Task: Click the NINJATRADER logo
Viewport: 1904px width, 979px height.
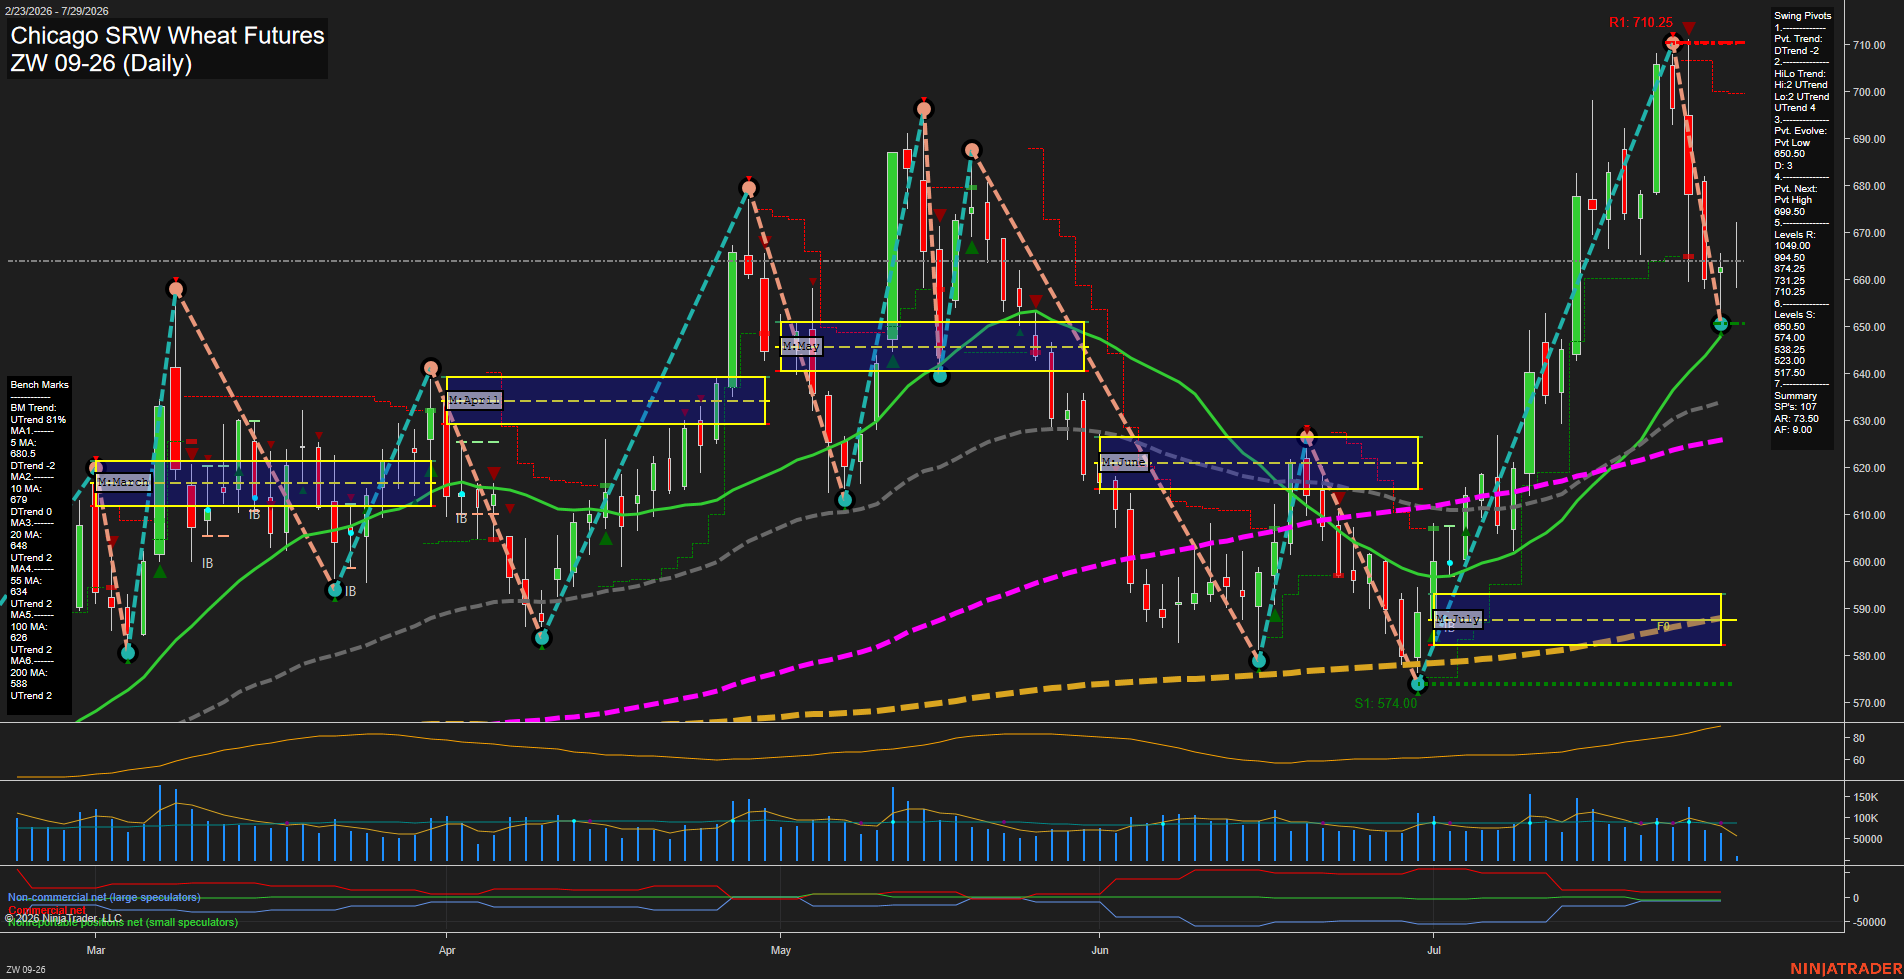Action: [x=1846, y=969]
